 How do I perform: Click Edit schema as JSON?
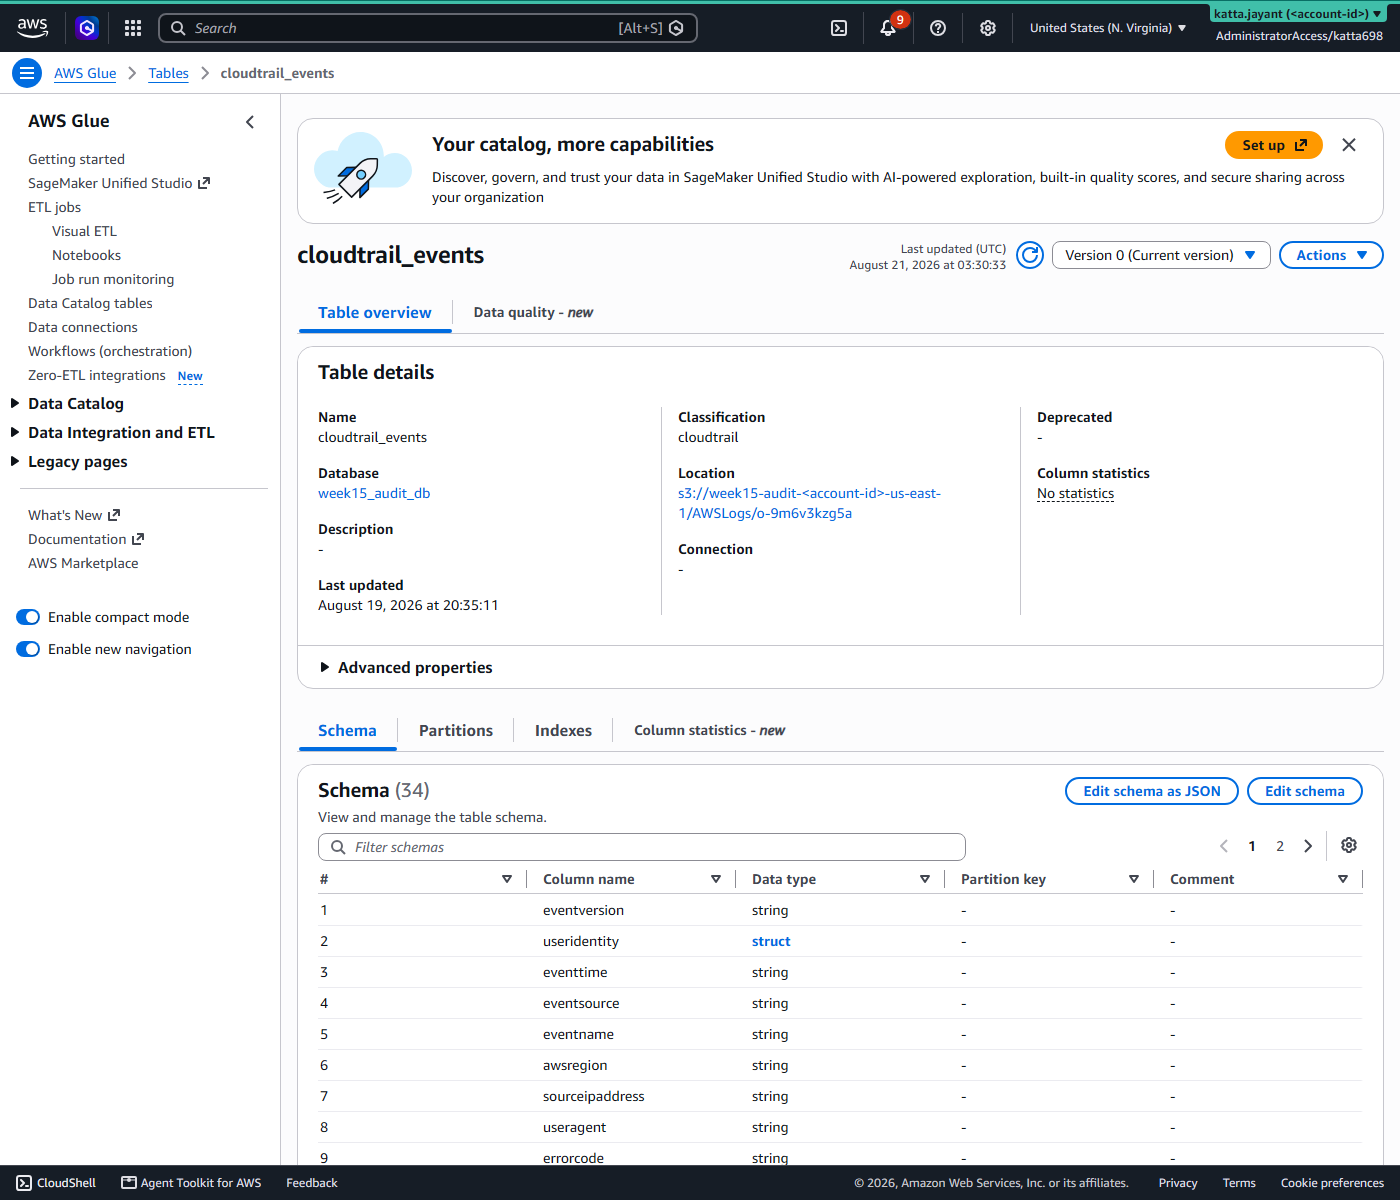(1152, 791)
